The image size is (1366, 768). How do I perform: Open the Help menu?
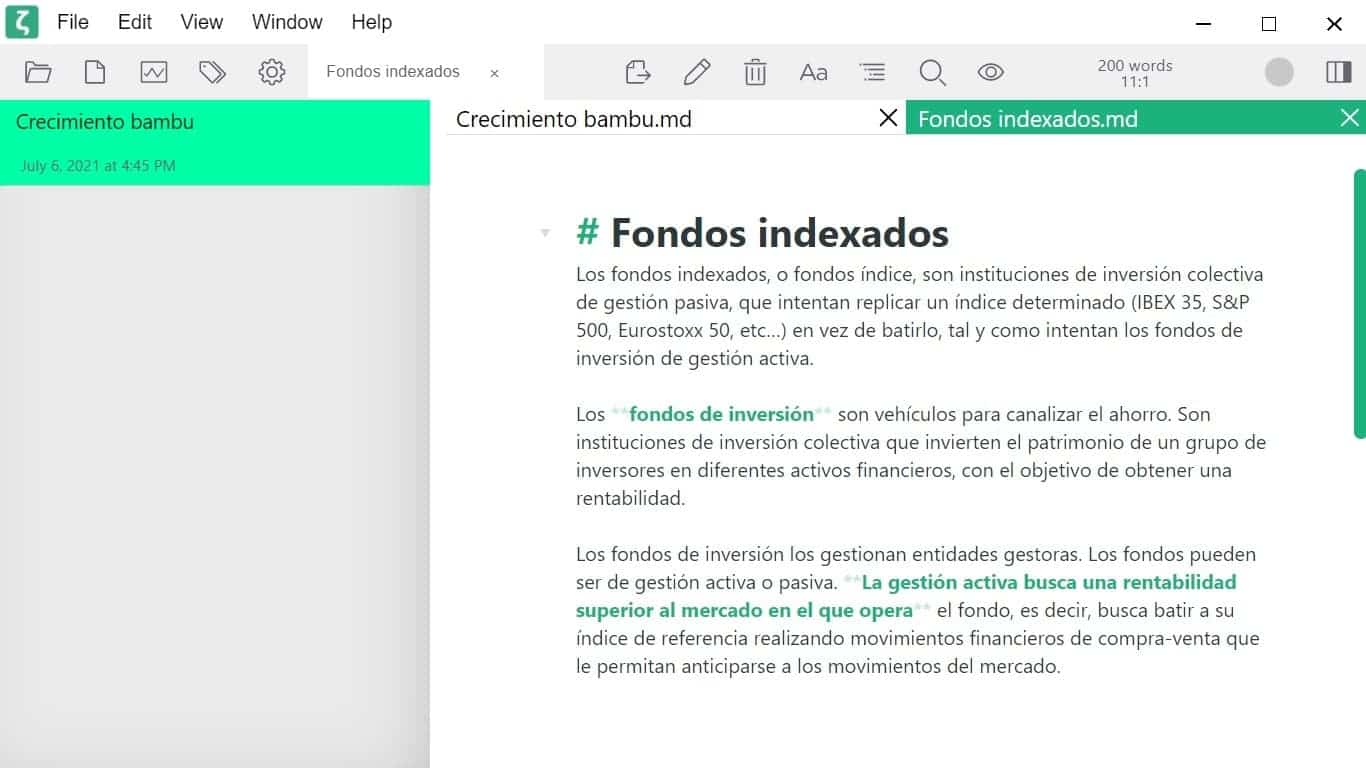372,22
